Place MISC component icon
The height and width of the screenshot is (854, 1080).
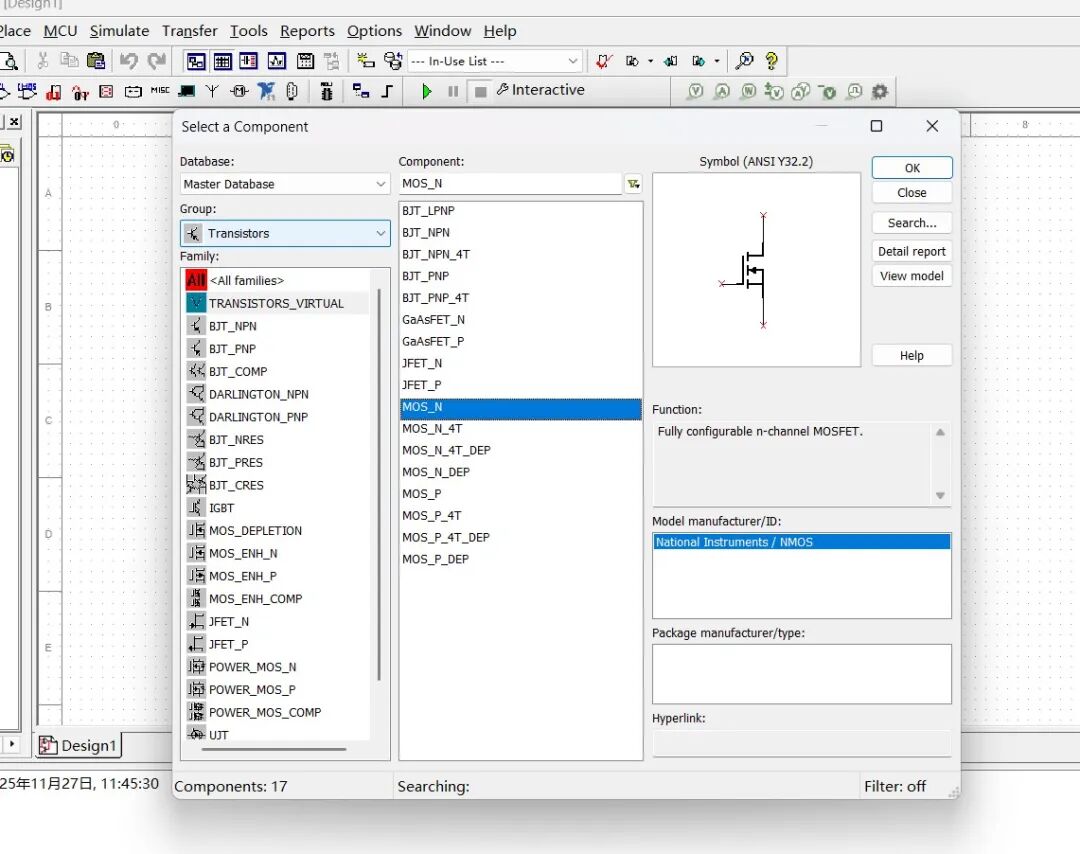(x=160, y=90)
